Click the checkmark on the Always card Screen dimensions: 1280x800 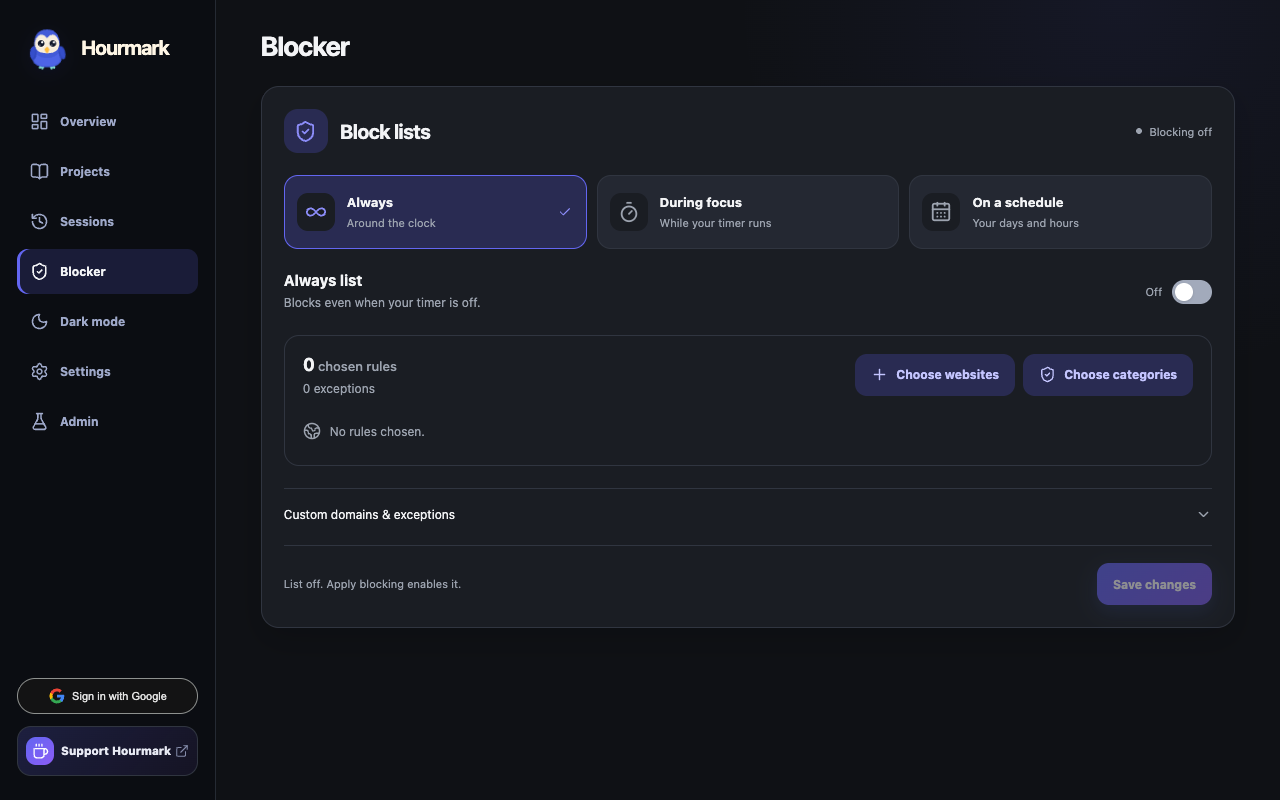pos(565,212)
